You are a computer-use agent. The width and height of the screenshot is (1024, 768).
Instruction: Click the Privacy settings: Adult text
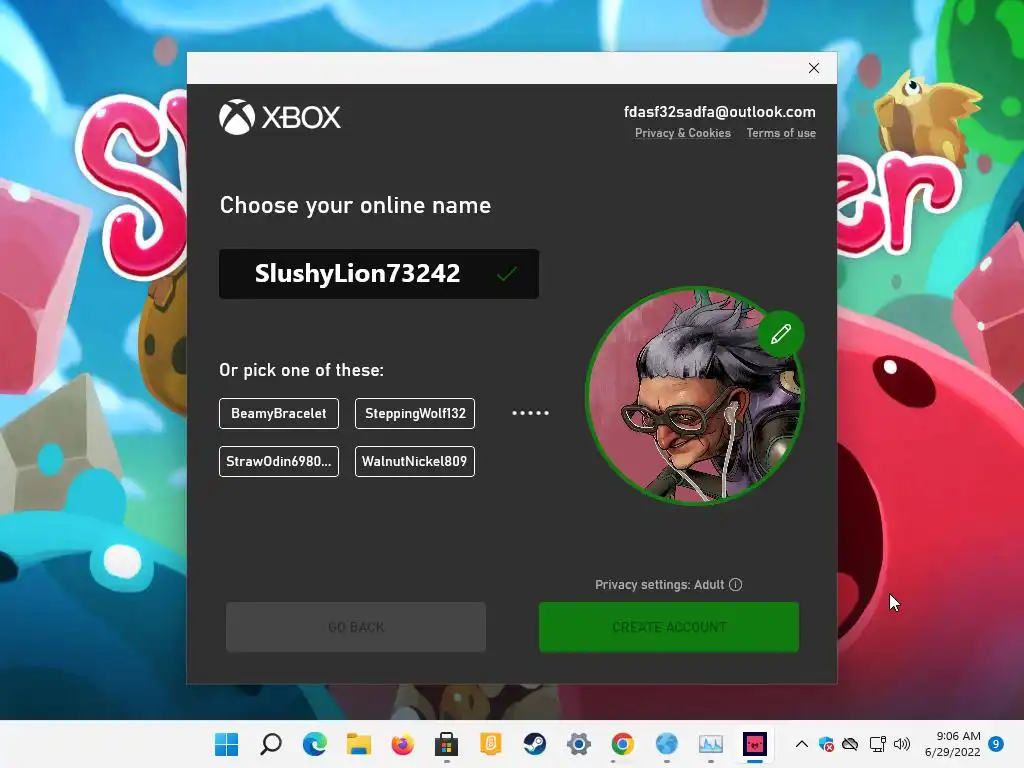660,584
